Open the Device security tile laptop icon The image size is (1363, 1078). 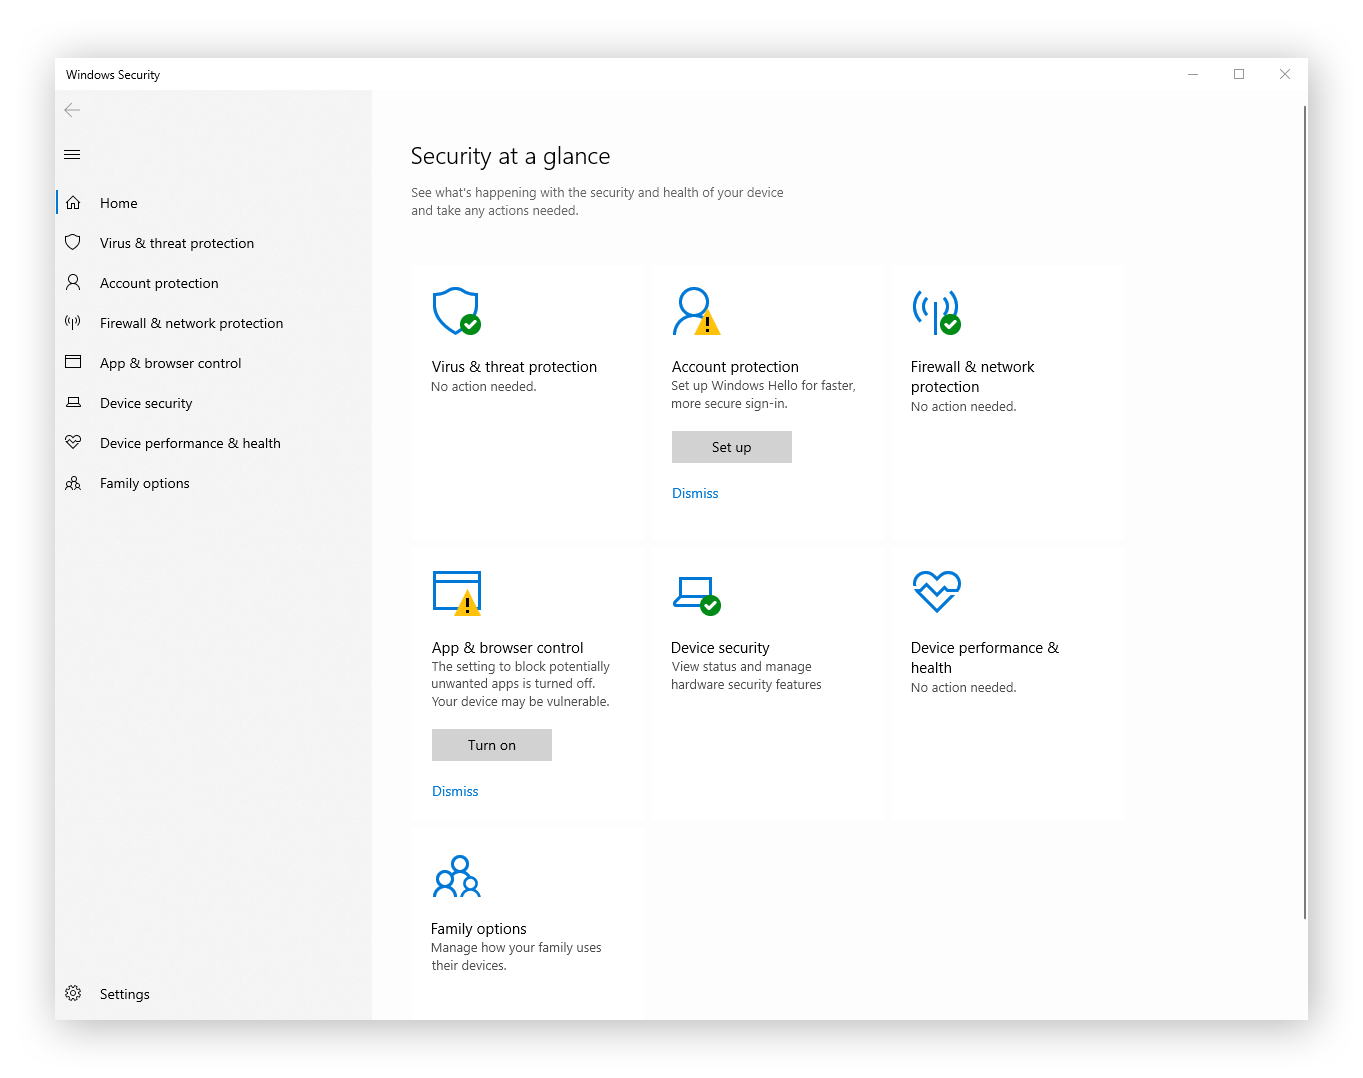tap(697, 595)
